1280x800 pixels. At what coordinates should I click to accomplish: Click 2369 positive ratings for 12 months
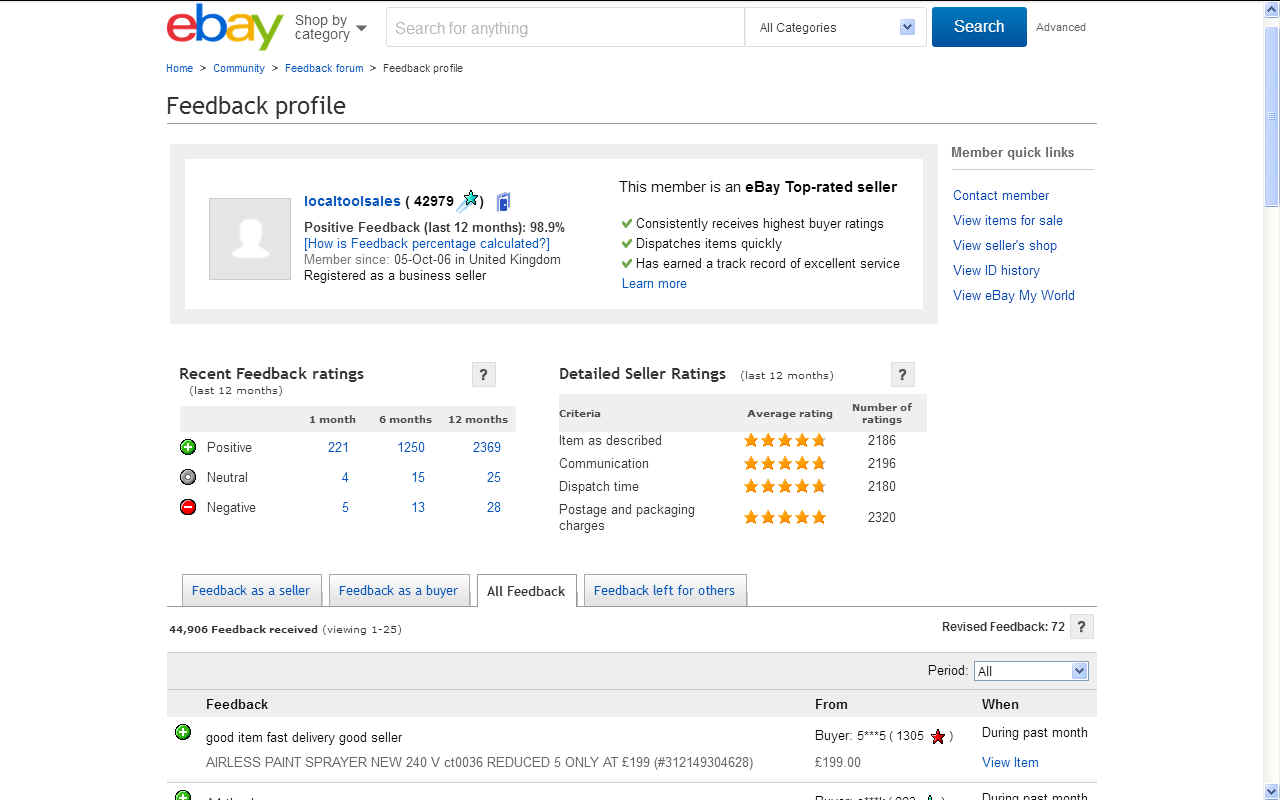pos(487,447)
